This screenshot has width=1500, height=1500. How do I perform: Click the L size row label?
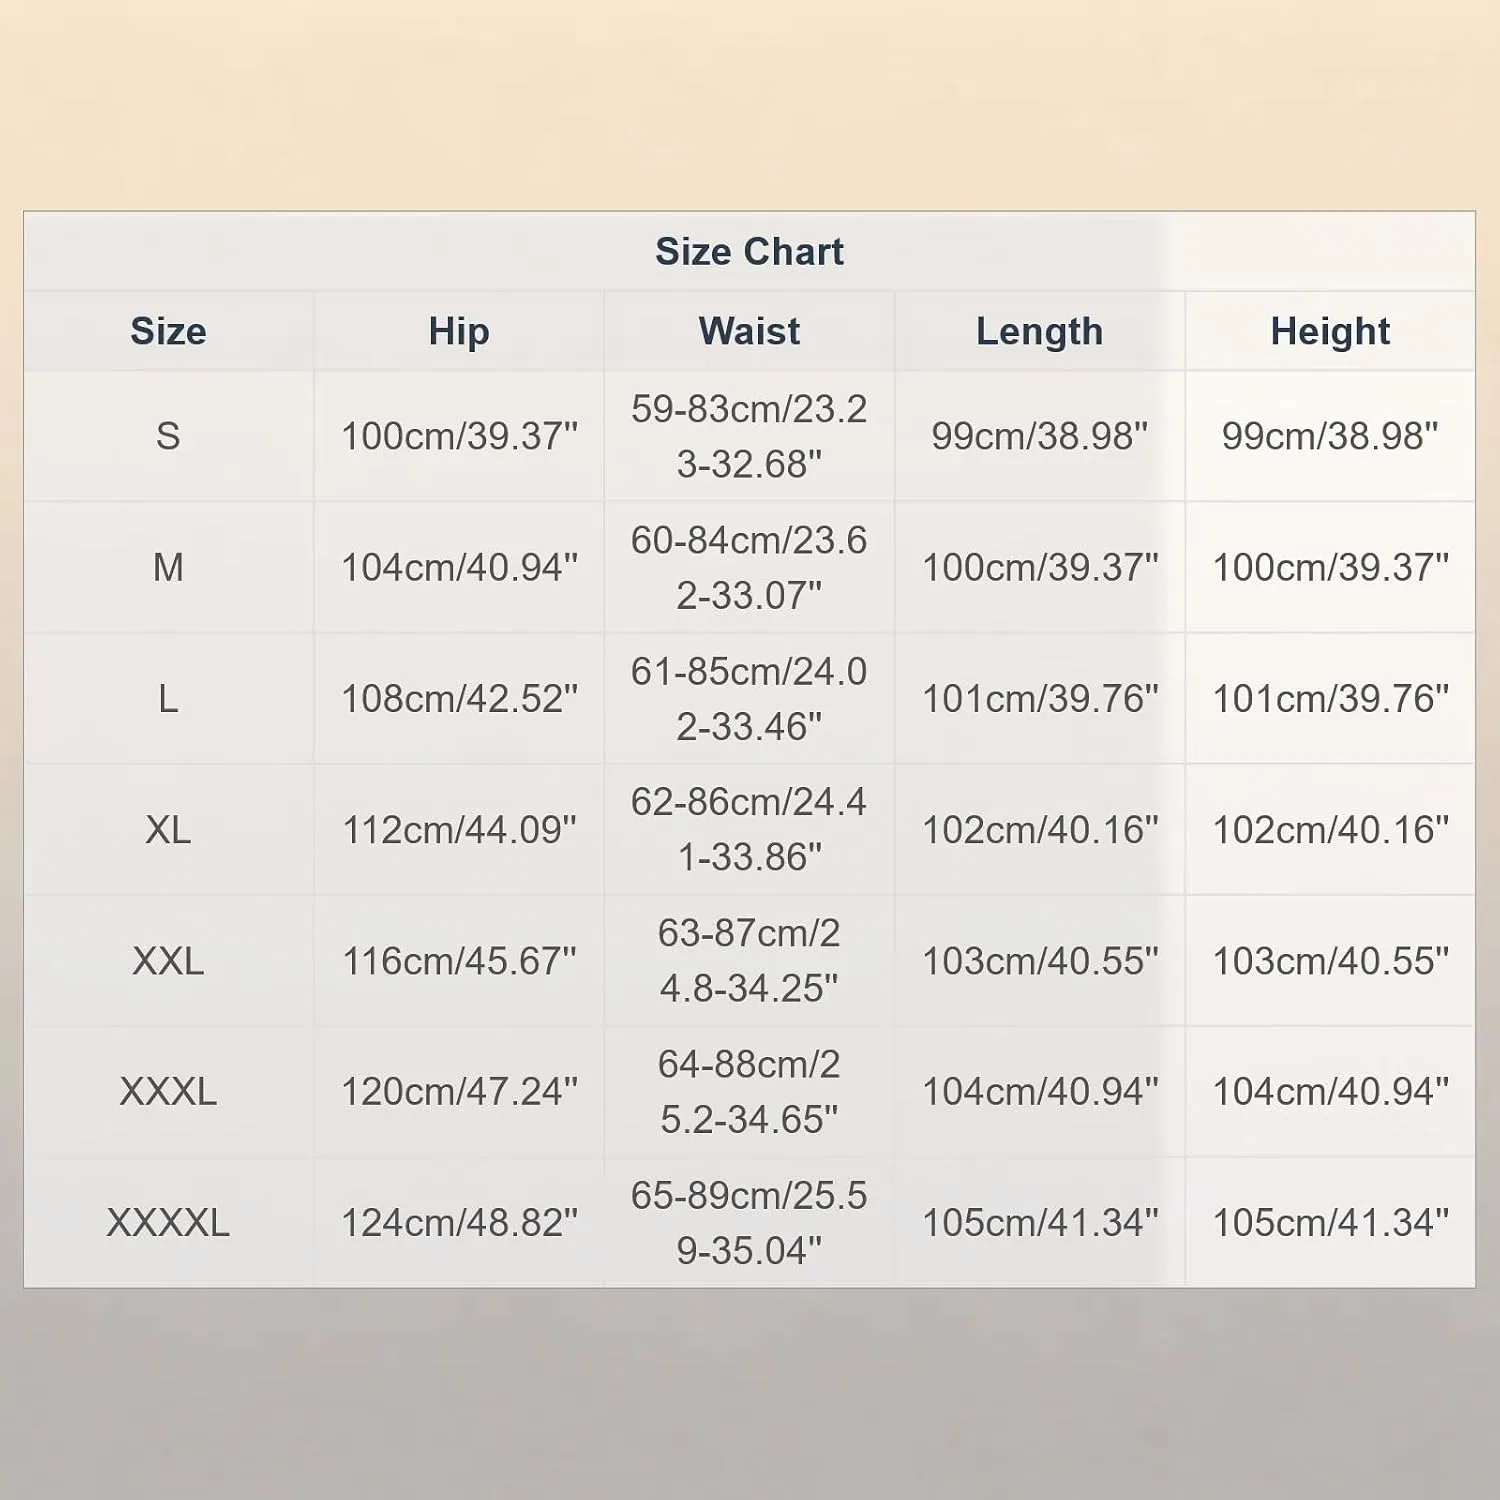point(168,698)
